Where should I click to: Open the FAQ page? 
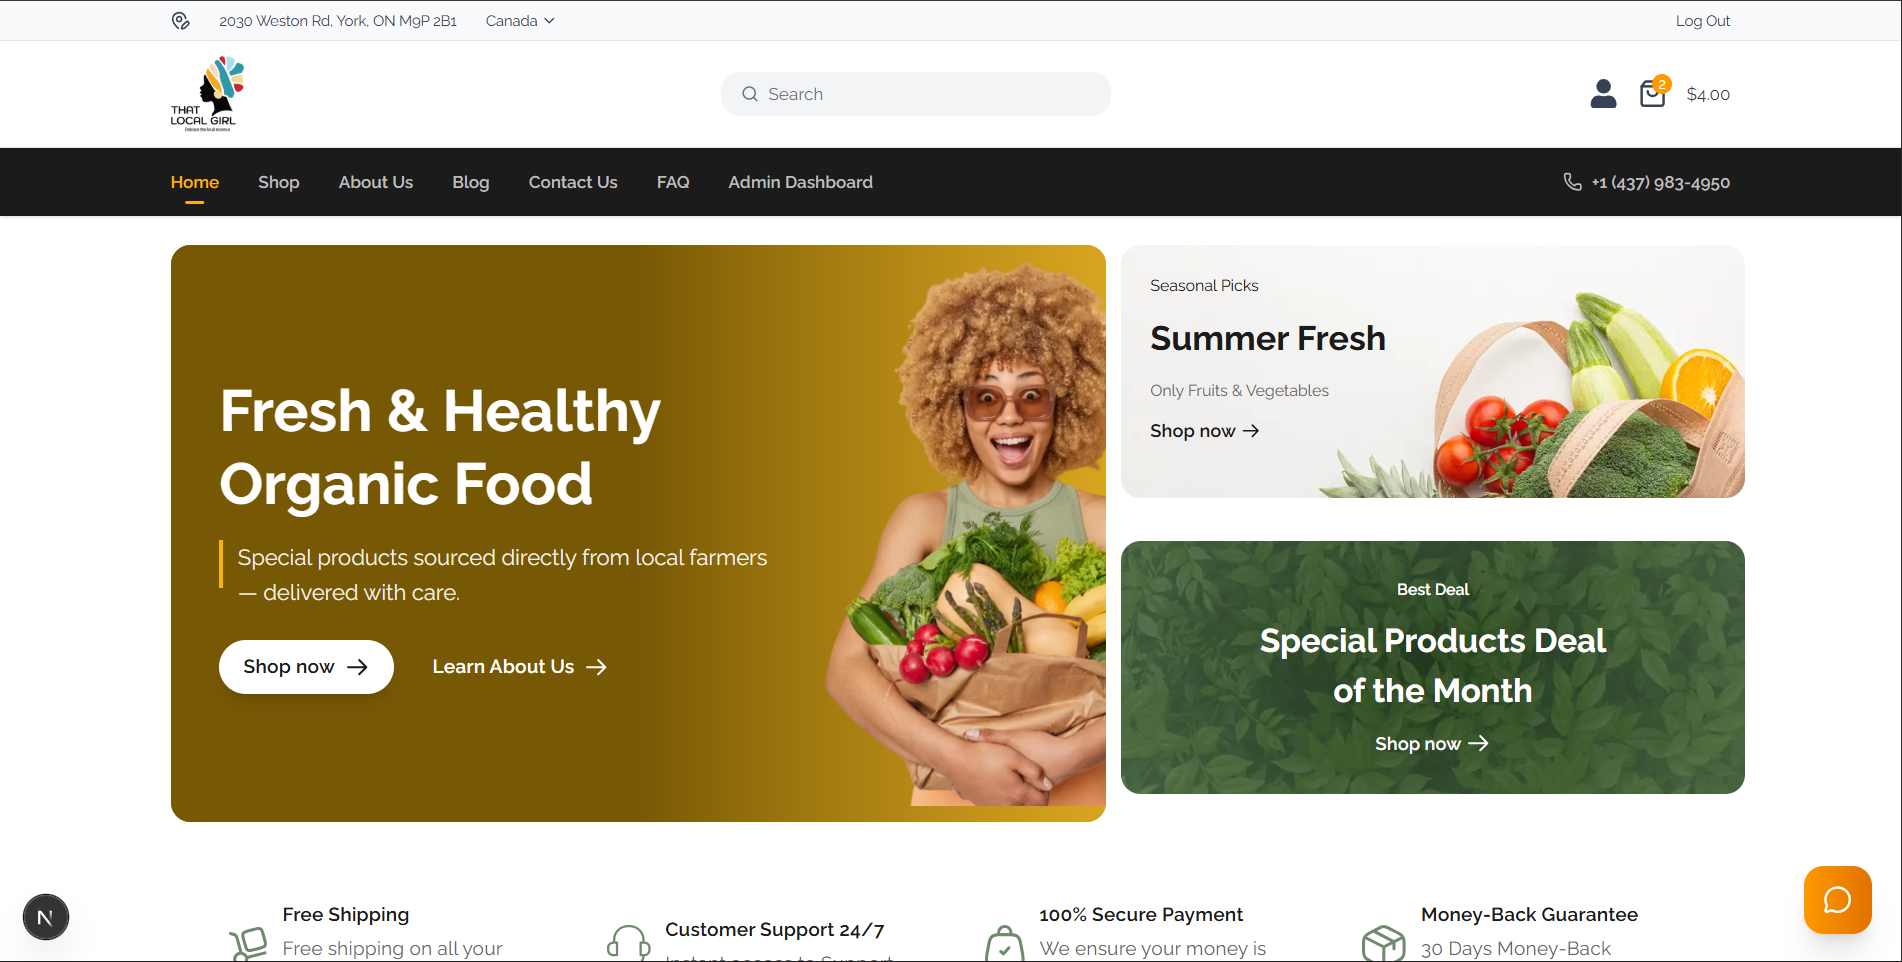[673, 182]
